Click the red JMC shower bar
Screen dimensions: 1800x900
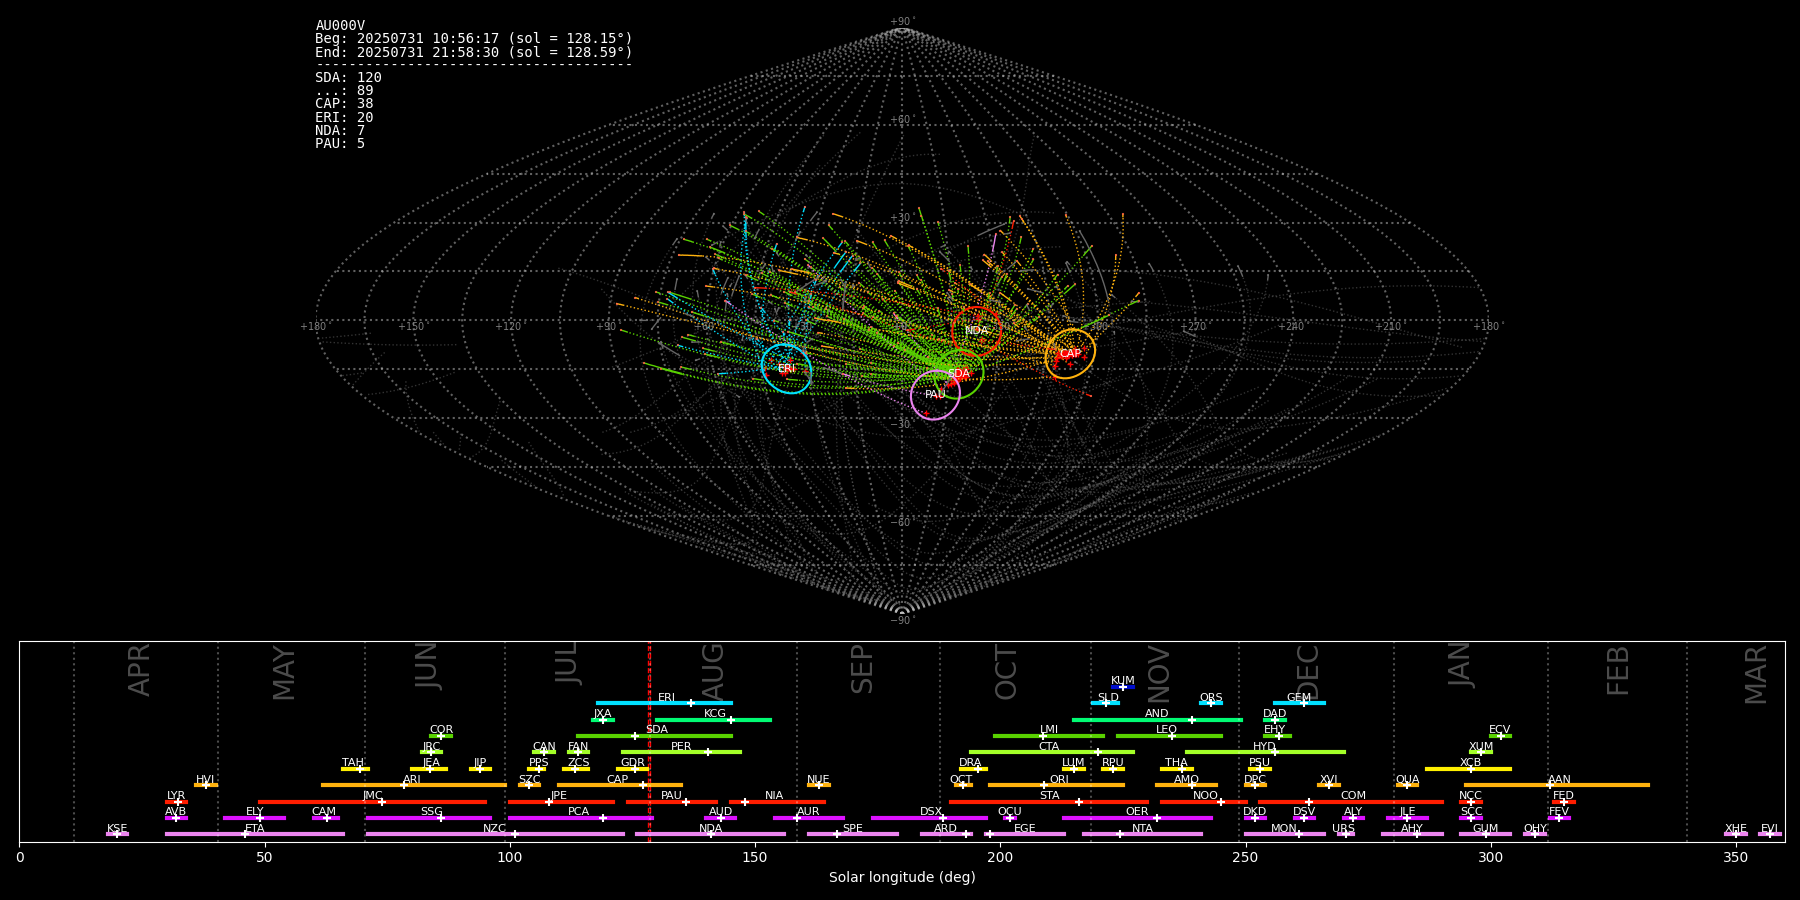click(x=372, y=801)
